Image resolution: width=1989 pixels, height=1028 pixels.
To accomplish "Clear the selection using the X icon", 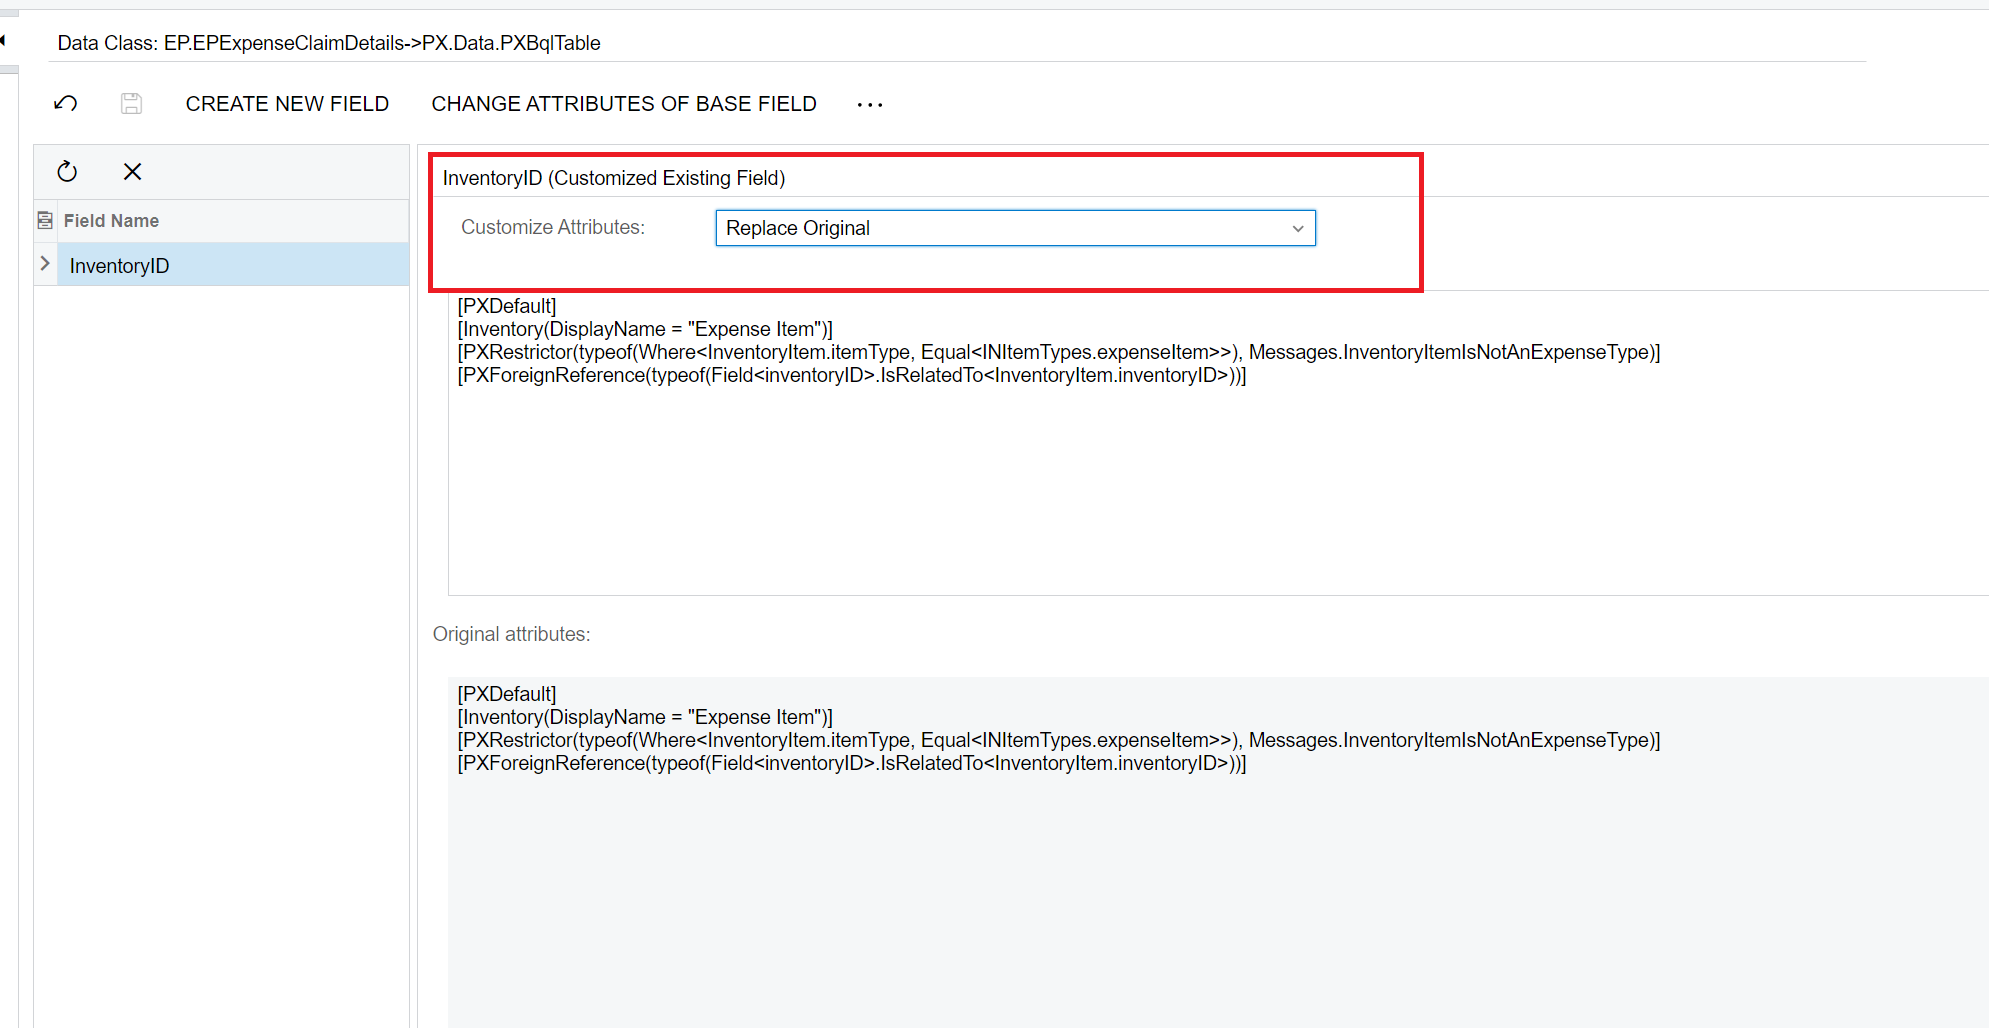I will (x=132, y=171).
